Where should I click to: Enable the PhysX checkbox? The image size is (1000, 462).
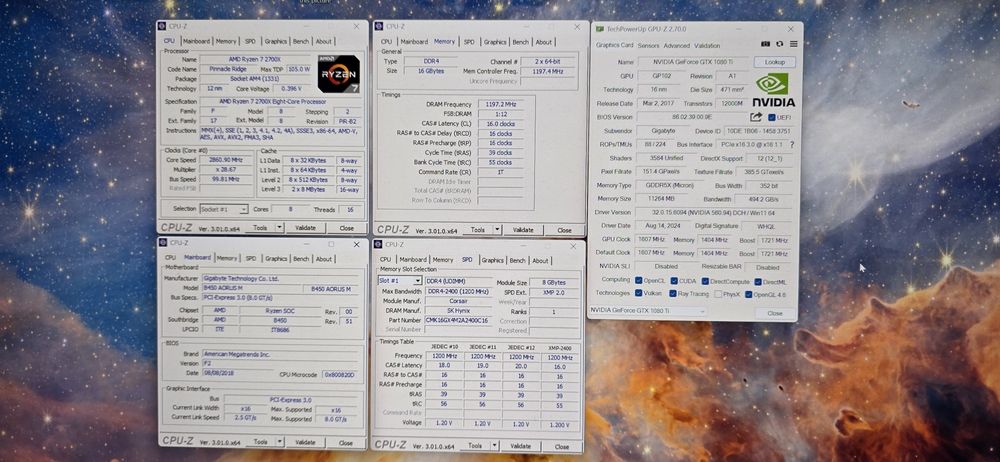pos(719,294)
